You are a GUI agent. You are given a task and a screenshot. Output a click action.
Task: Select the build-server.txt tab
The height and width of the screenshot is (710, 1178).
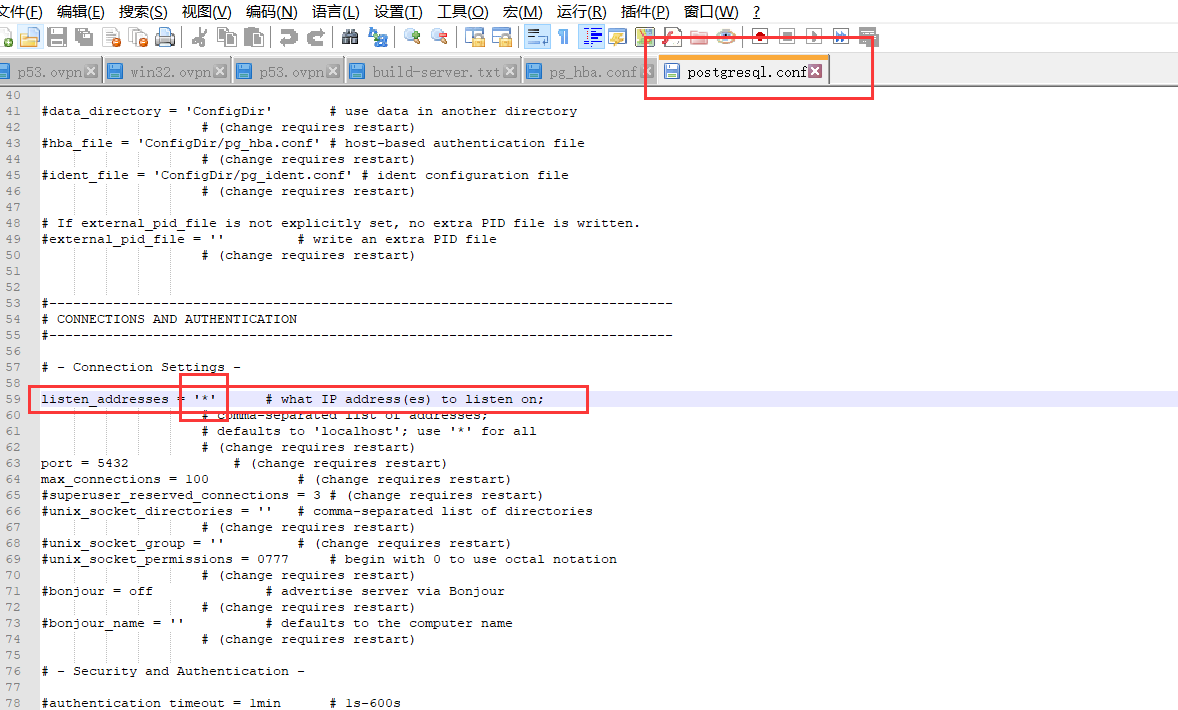(x=435, y=72)
